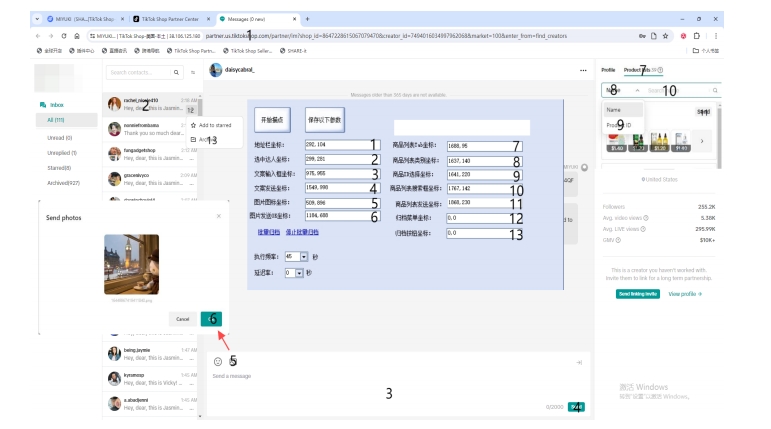Select Name option in filter dropdown
The height and width of the screenshot is (429, 771).
pos(623,110)
